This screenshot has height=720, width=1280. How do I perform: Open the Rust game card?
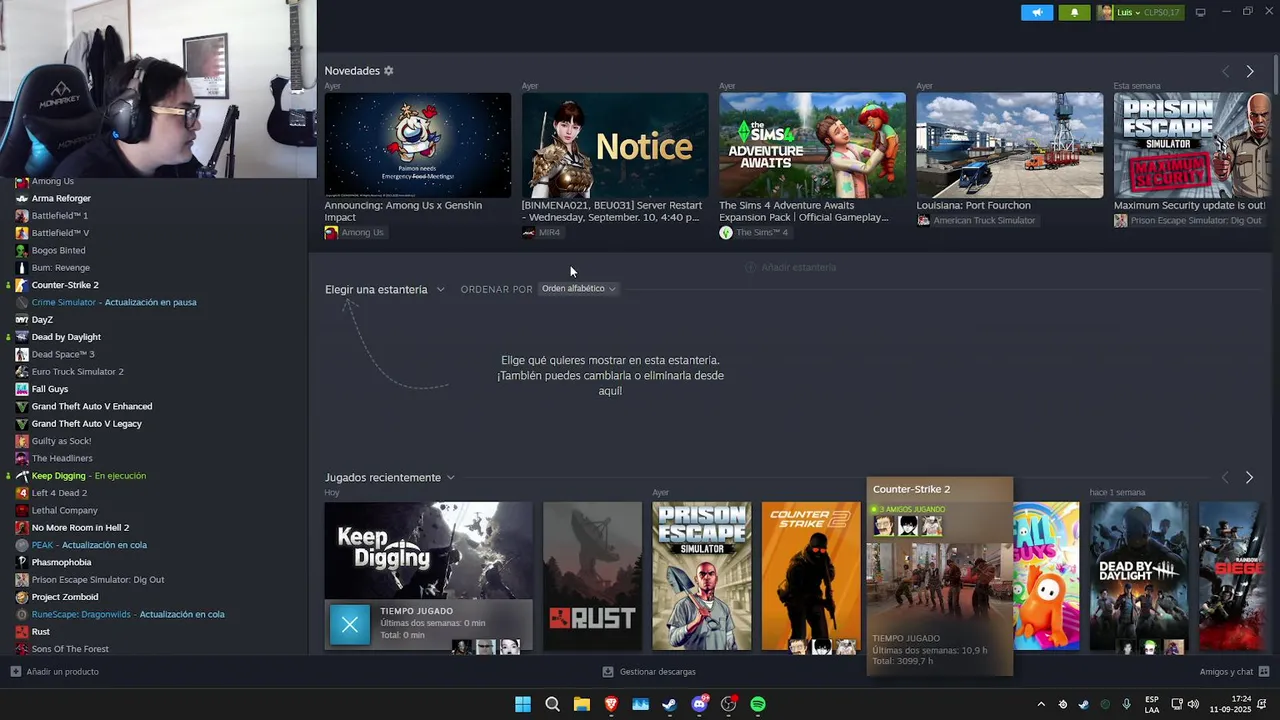(x=592, y=576)
